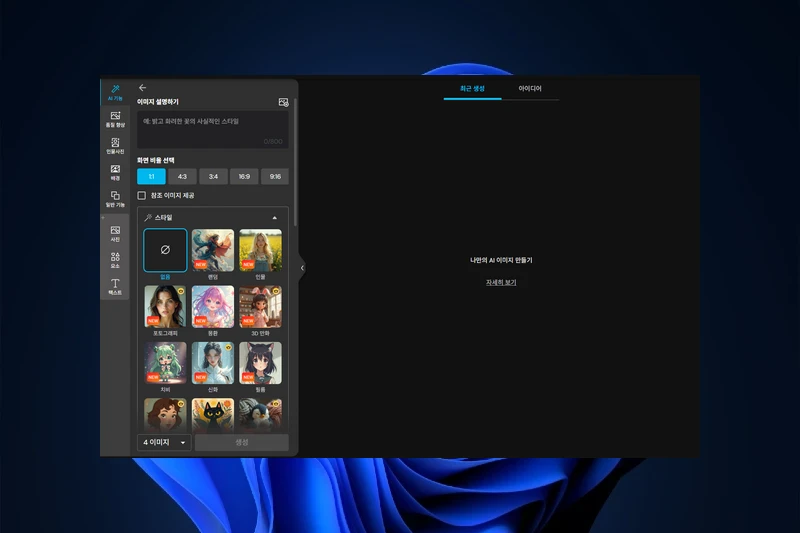Open the 배경 background sidebar tool
This screenshot has height=533, width=800.
[115, 172]
